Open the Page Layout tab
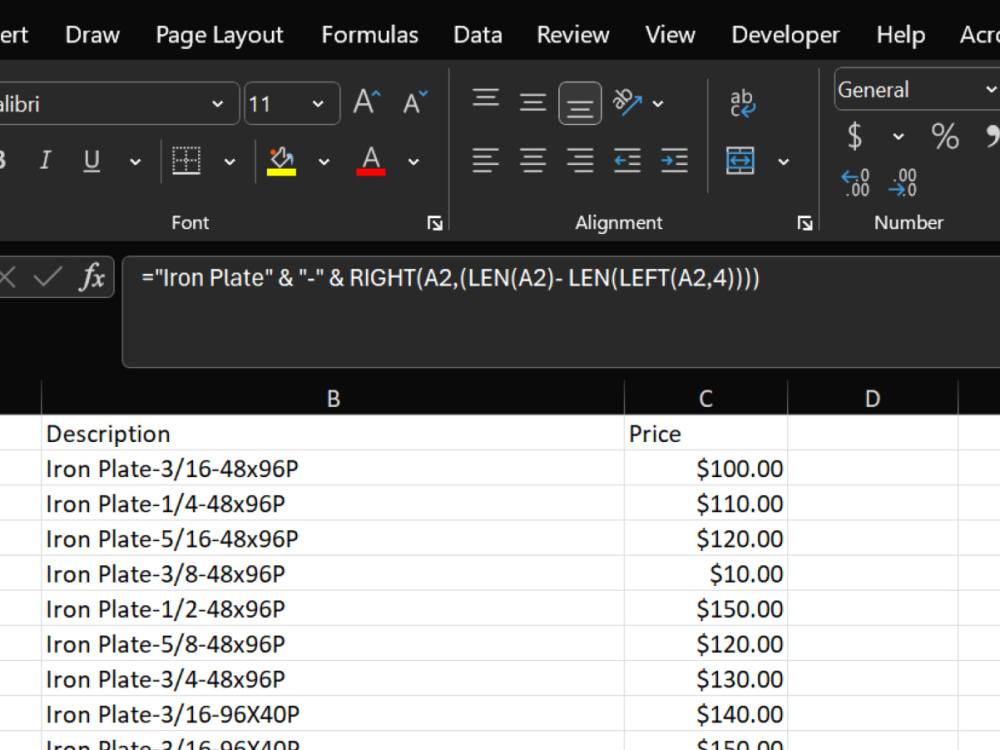The height and width of the screenshot is (750, 1000). coord(219,34)
